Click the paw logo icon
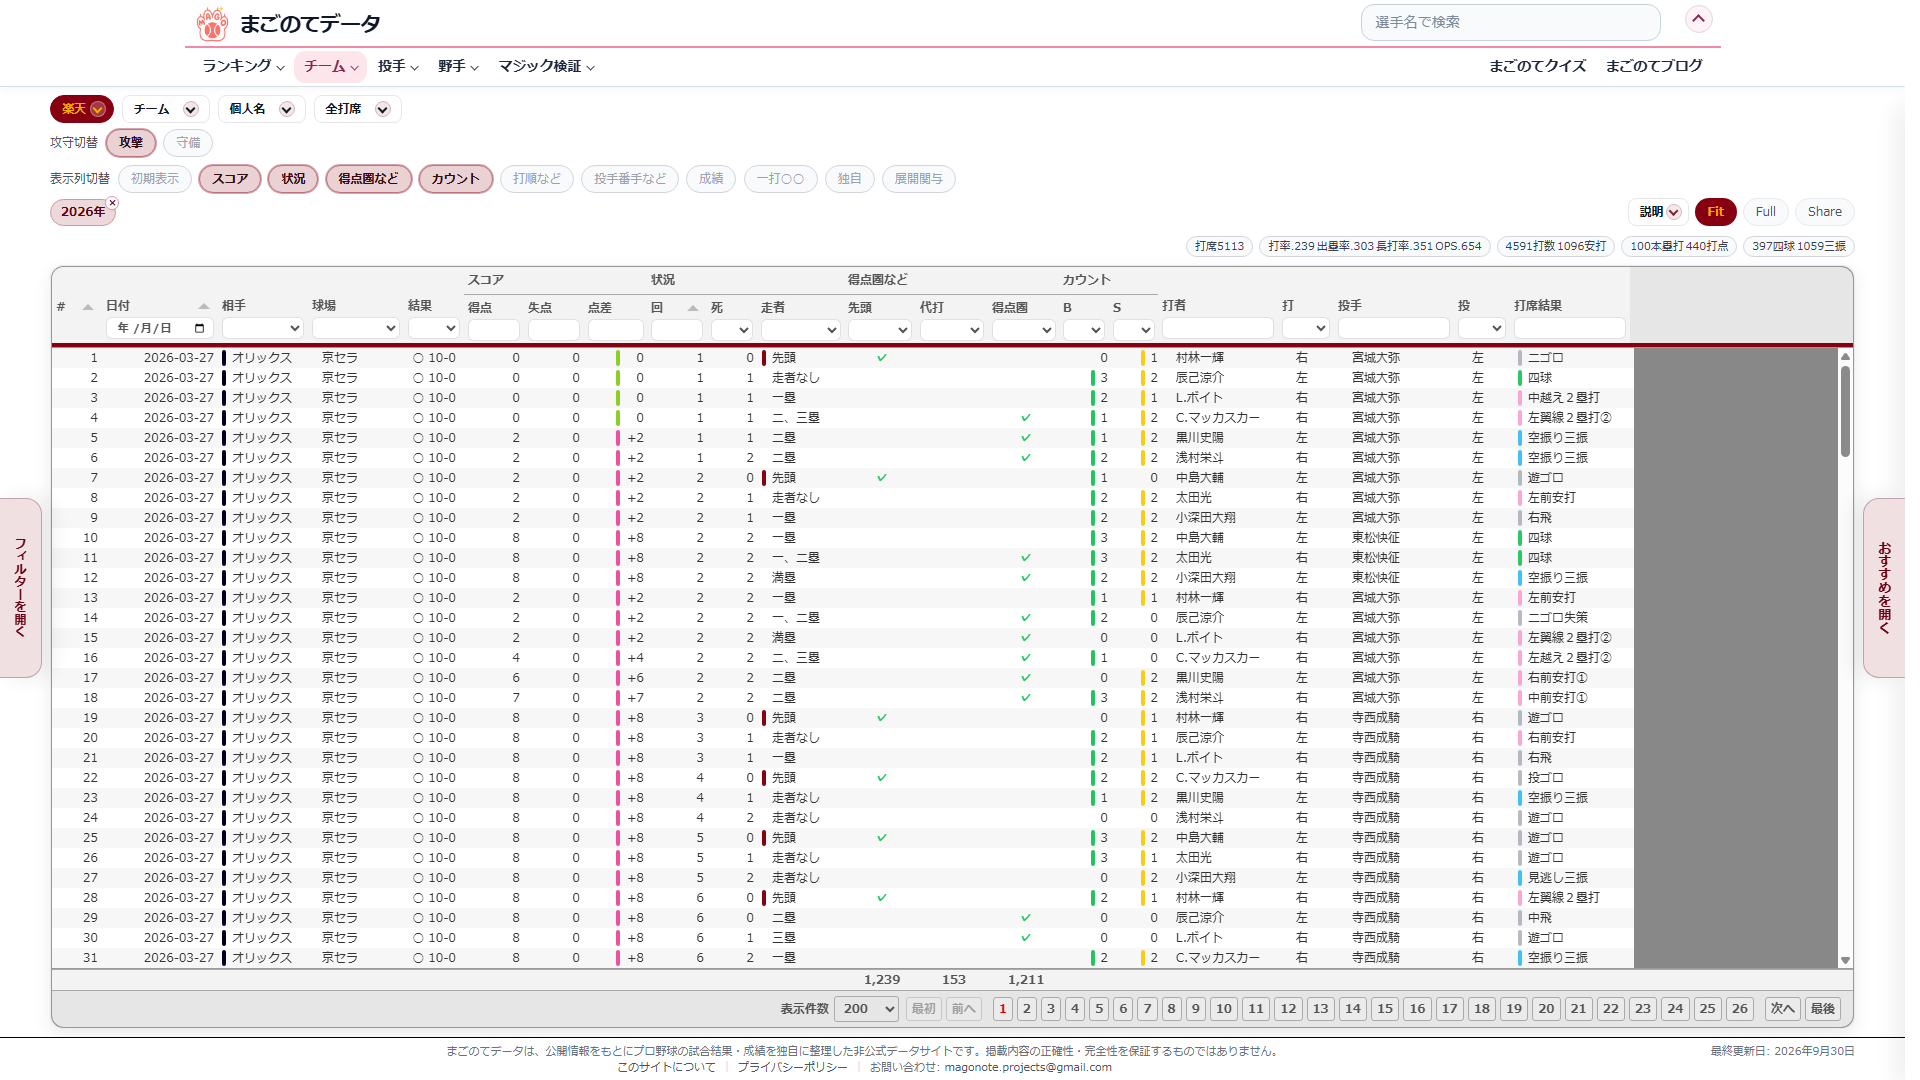The height and width of the screenshot is (1080, 1920). click(212, 24)
